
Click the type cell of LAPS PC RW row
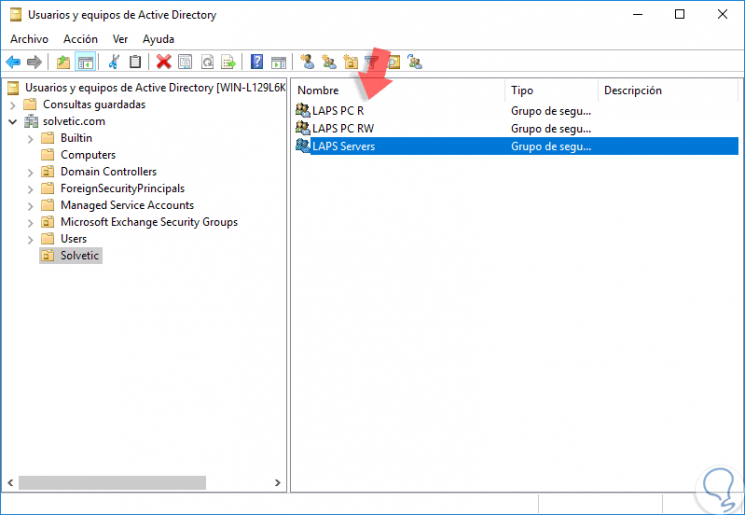pos(551,128)
